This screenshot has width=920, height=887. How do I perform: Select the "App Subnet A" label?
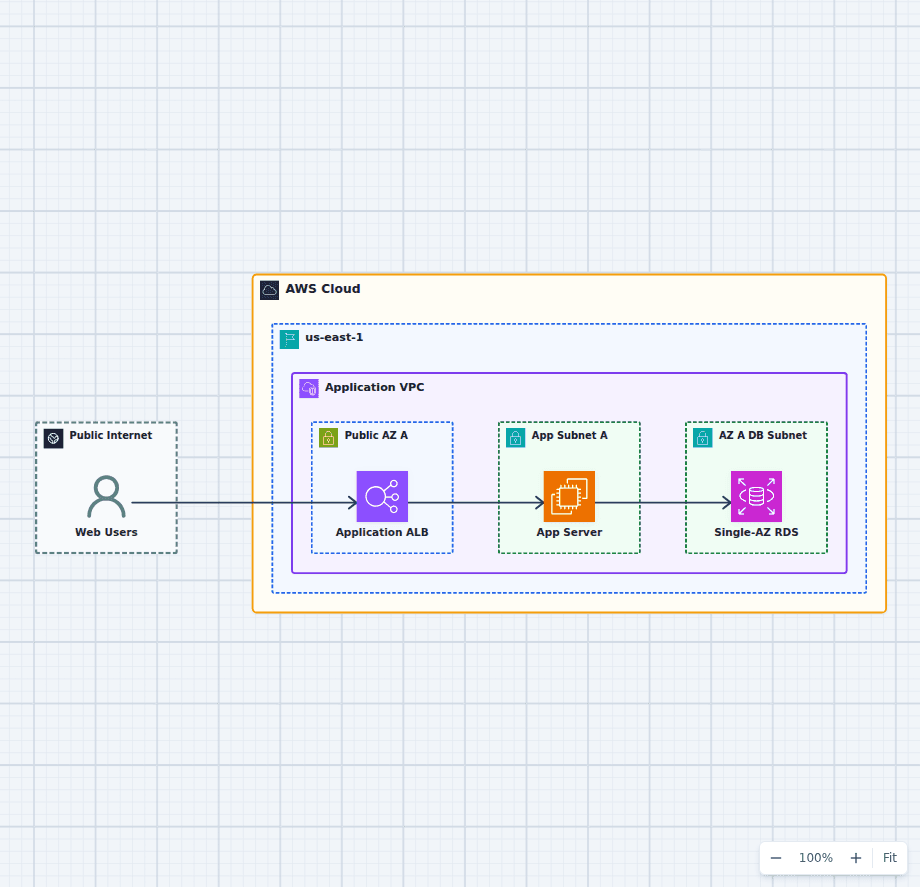[x=569, y=435]
